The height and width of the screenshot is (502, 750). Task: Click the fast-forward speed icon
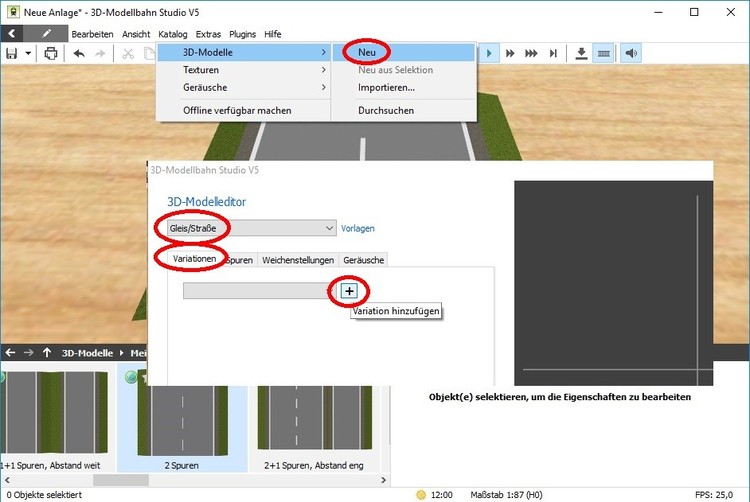tap(510, 53)
